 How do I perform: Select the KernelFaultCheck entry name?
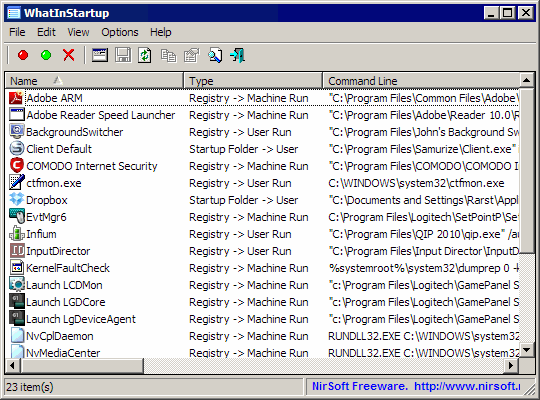(68, 268)
